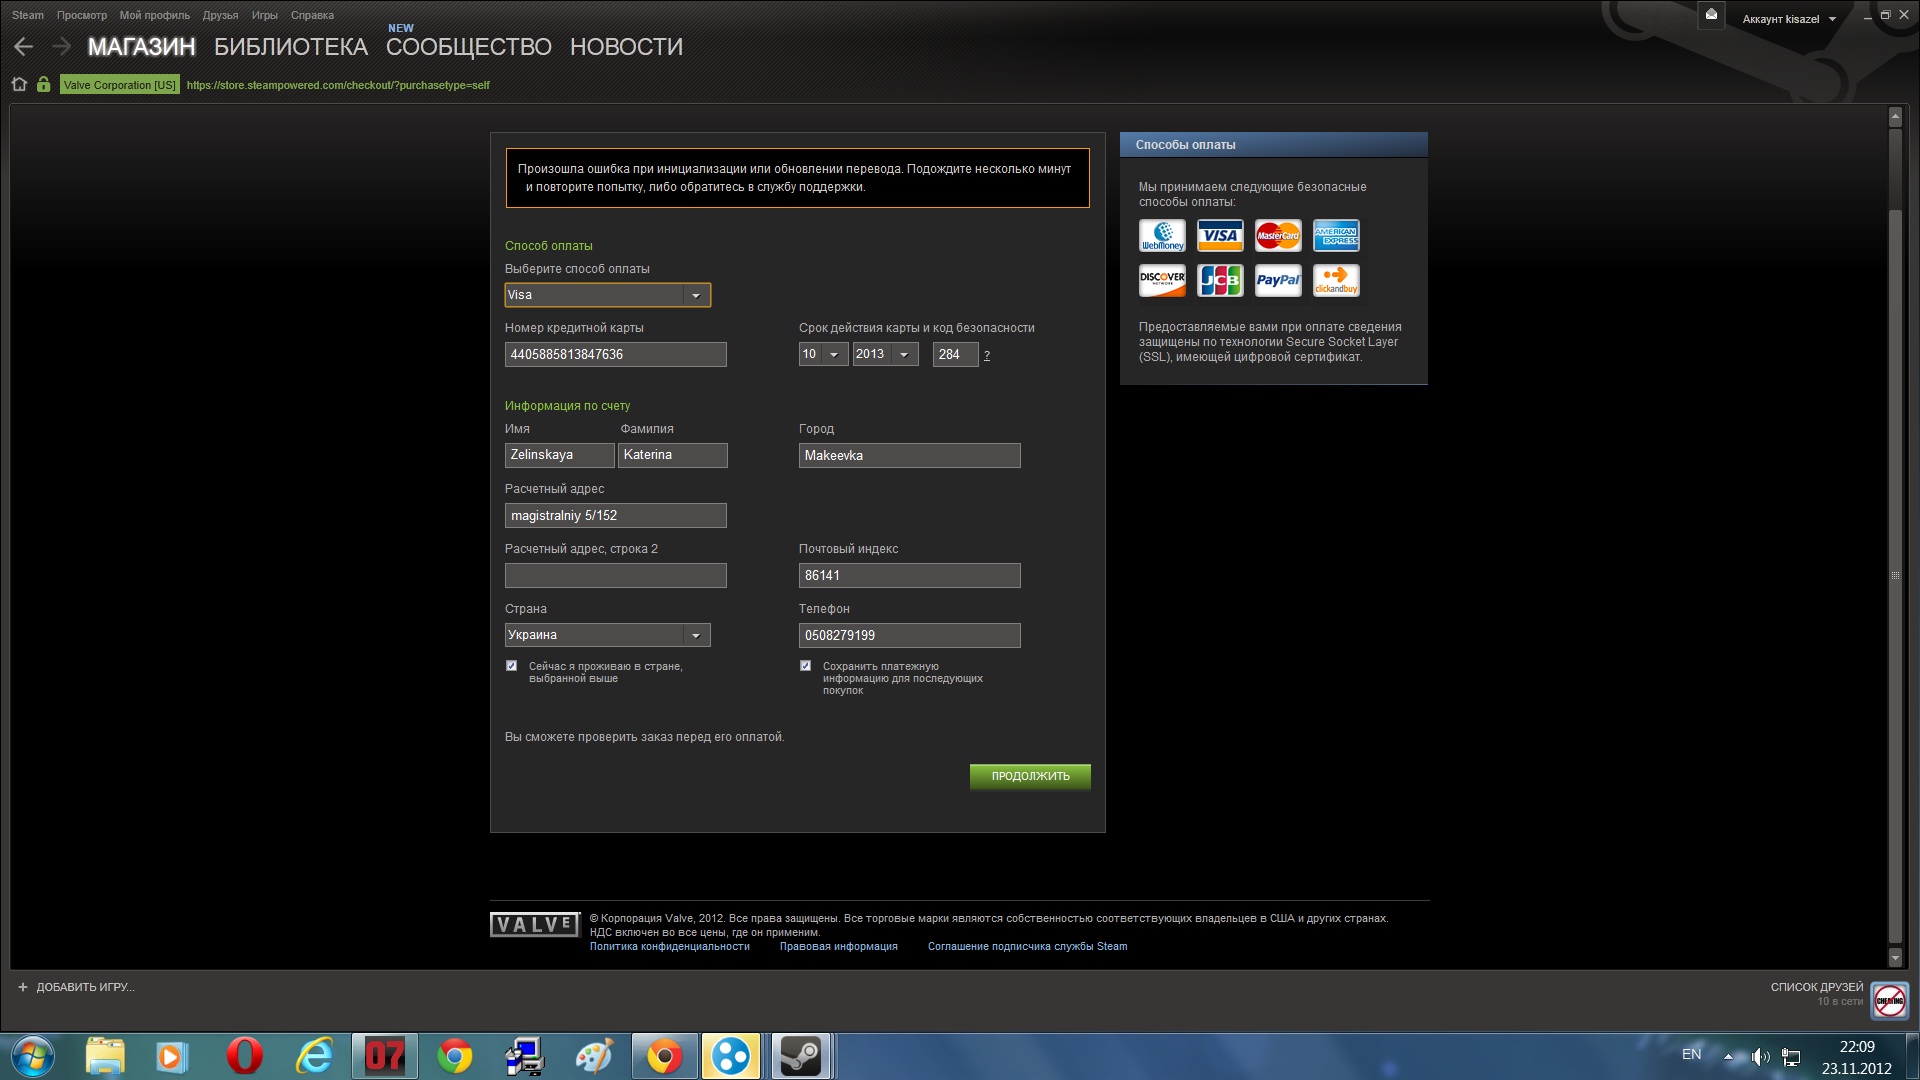This screenshot has width=1920, height=1080.
Task: Go back with the left arrow
Action: click(24, 47)
